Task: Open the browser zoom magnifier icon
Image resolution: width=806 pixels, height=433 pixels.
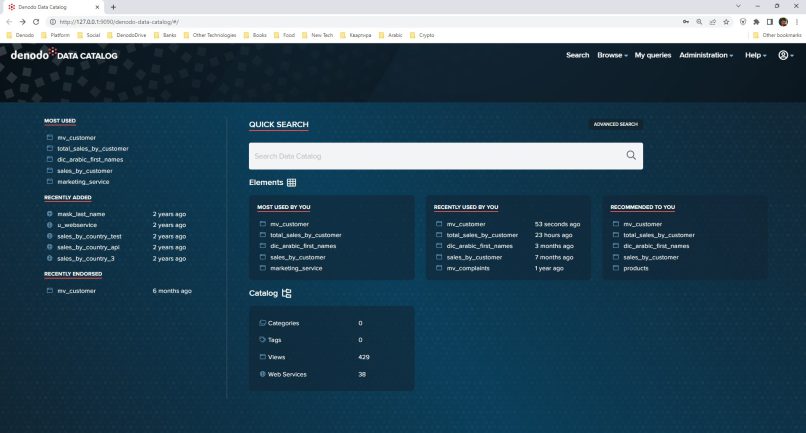Action: [699, 22]
